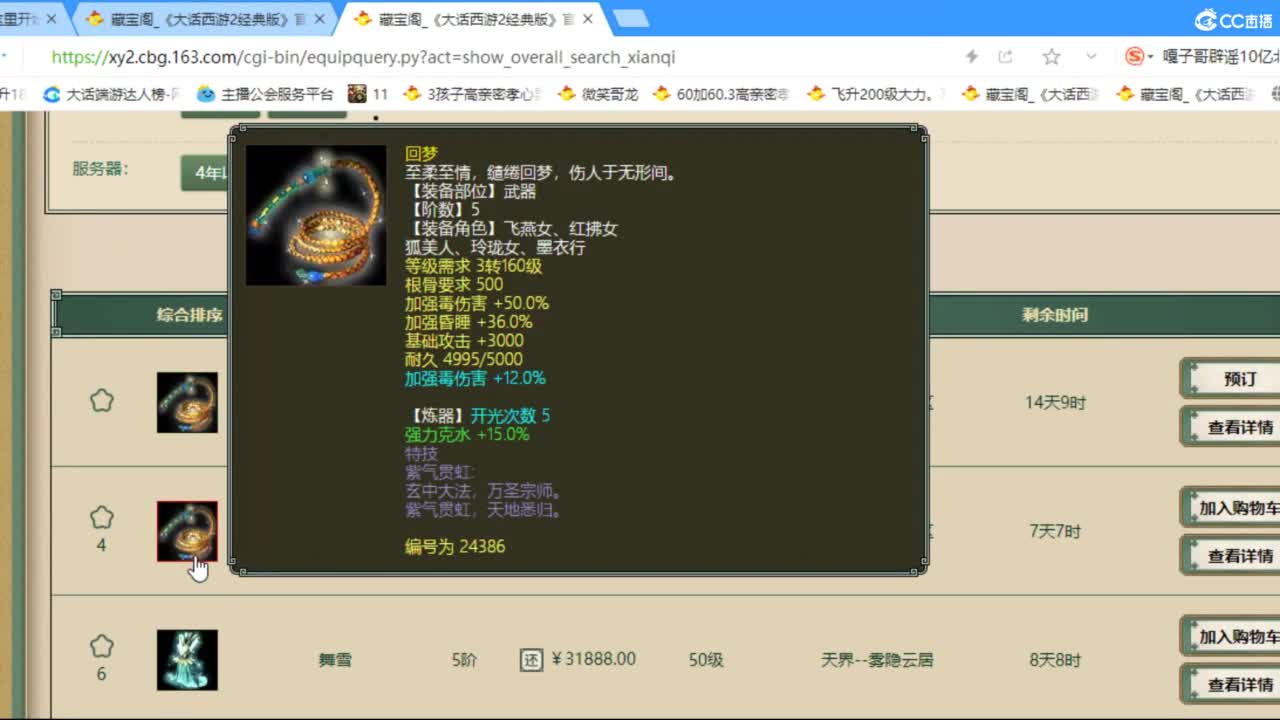Open bookmark 3孩子高亲密孝心
The image size is (1280, 720).
pyautogui.click(x=472, y=94)
